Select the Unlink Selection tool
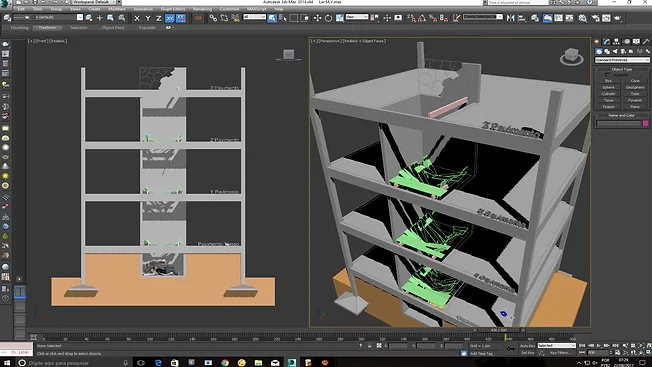The image size is (652, 367). (224, 18)
